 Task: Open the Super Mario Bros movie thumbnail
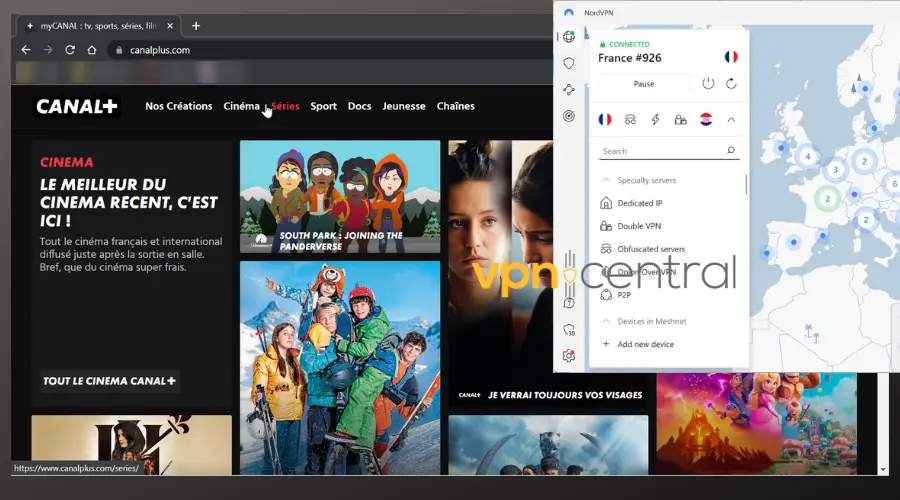757,424
